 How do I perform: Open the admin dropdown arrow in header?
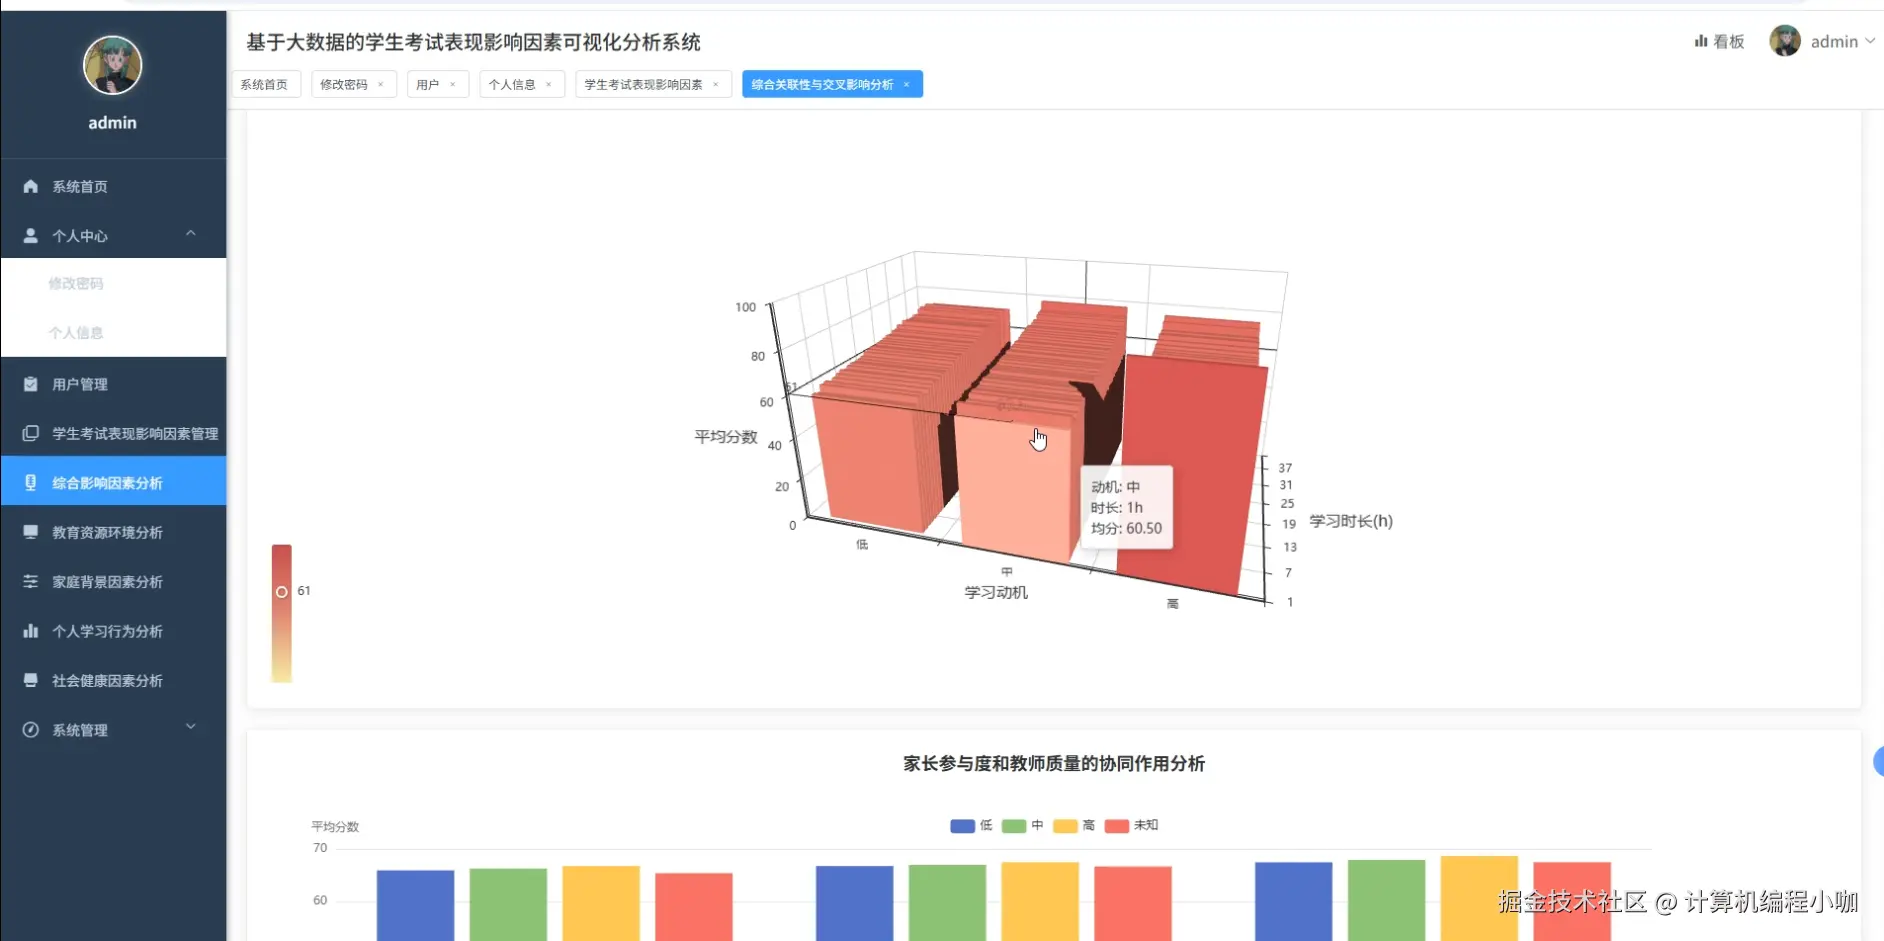[1870, 41]
